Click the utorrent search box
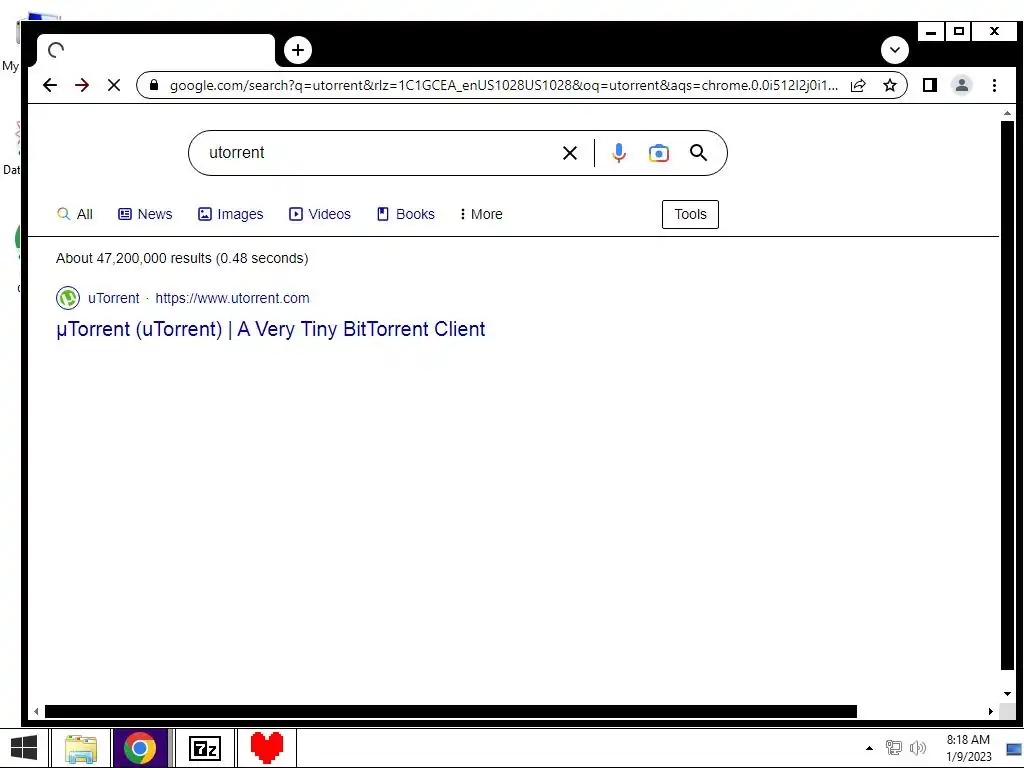The height and width of the screenshot is (768, 1024). (379, 153)
